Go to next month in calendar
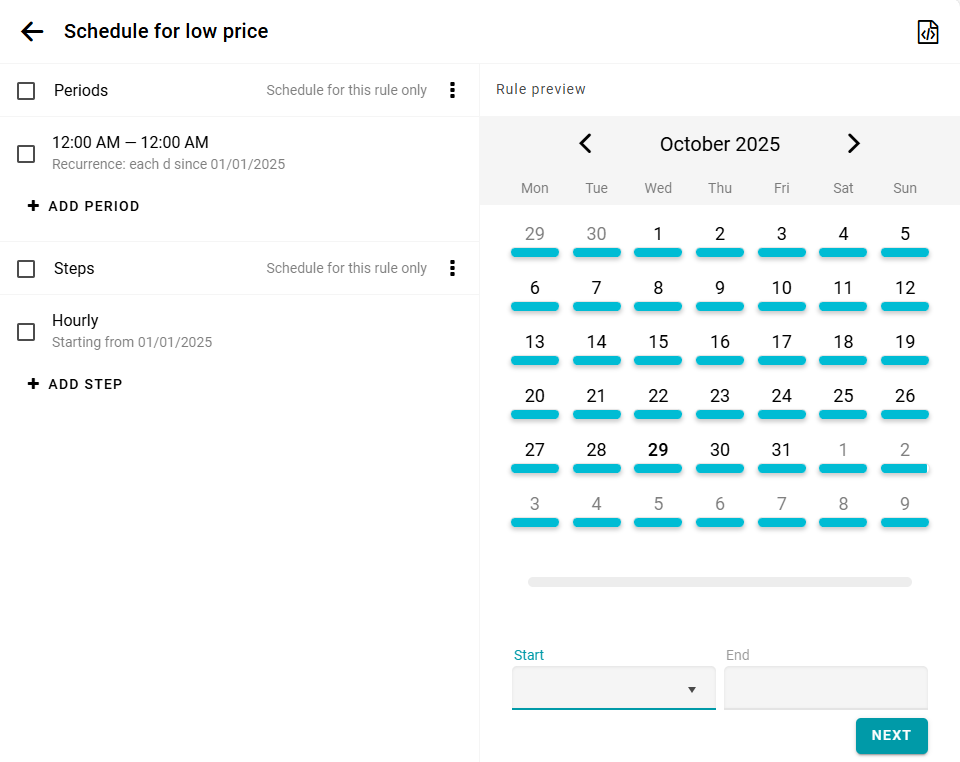This screenshot has width=960, height=762. click(853, 144)
